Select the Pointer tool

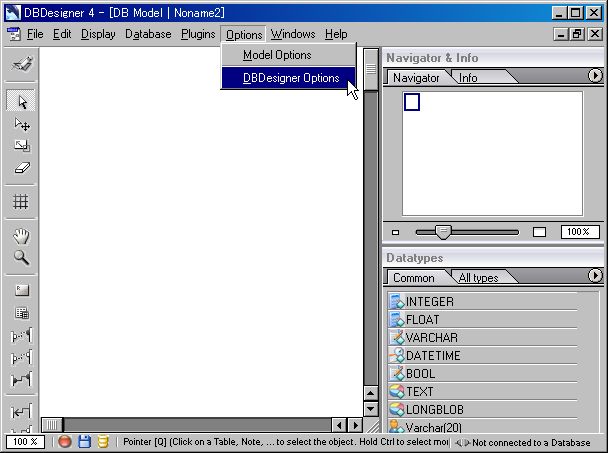[21, 101]
